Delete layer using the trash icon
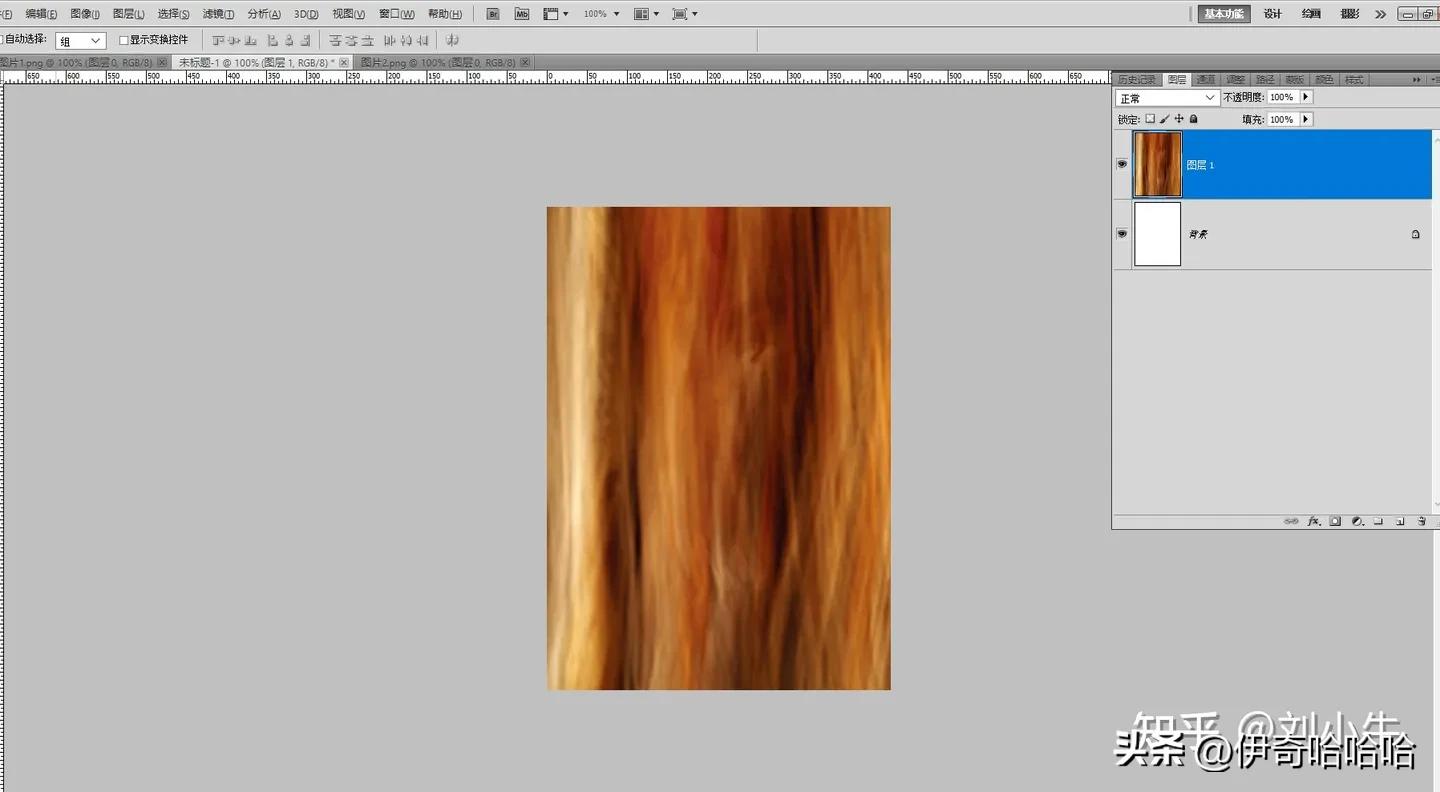The image size is (1440, 792). 1421,521
